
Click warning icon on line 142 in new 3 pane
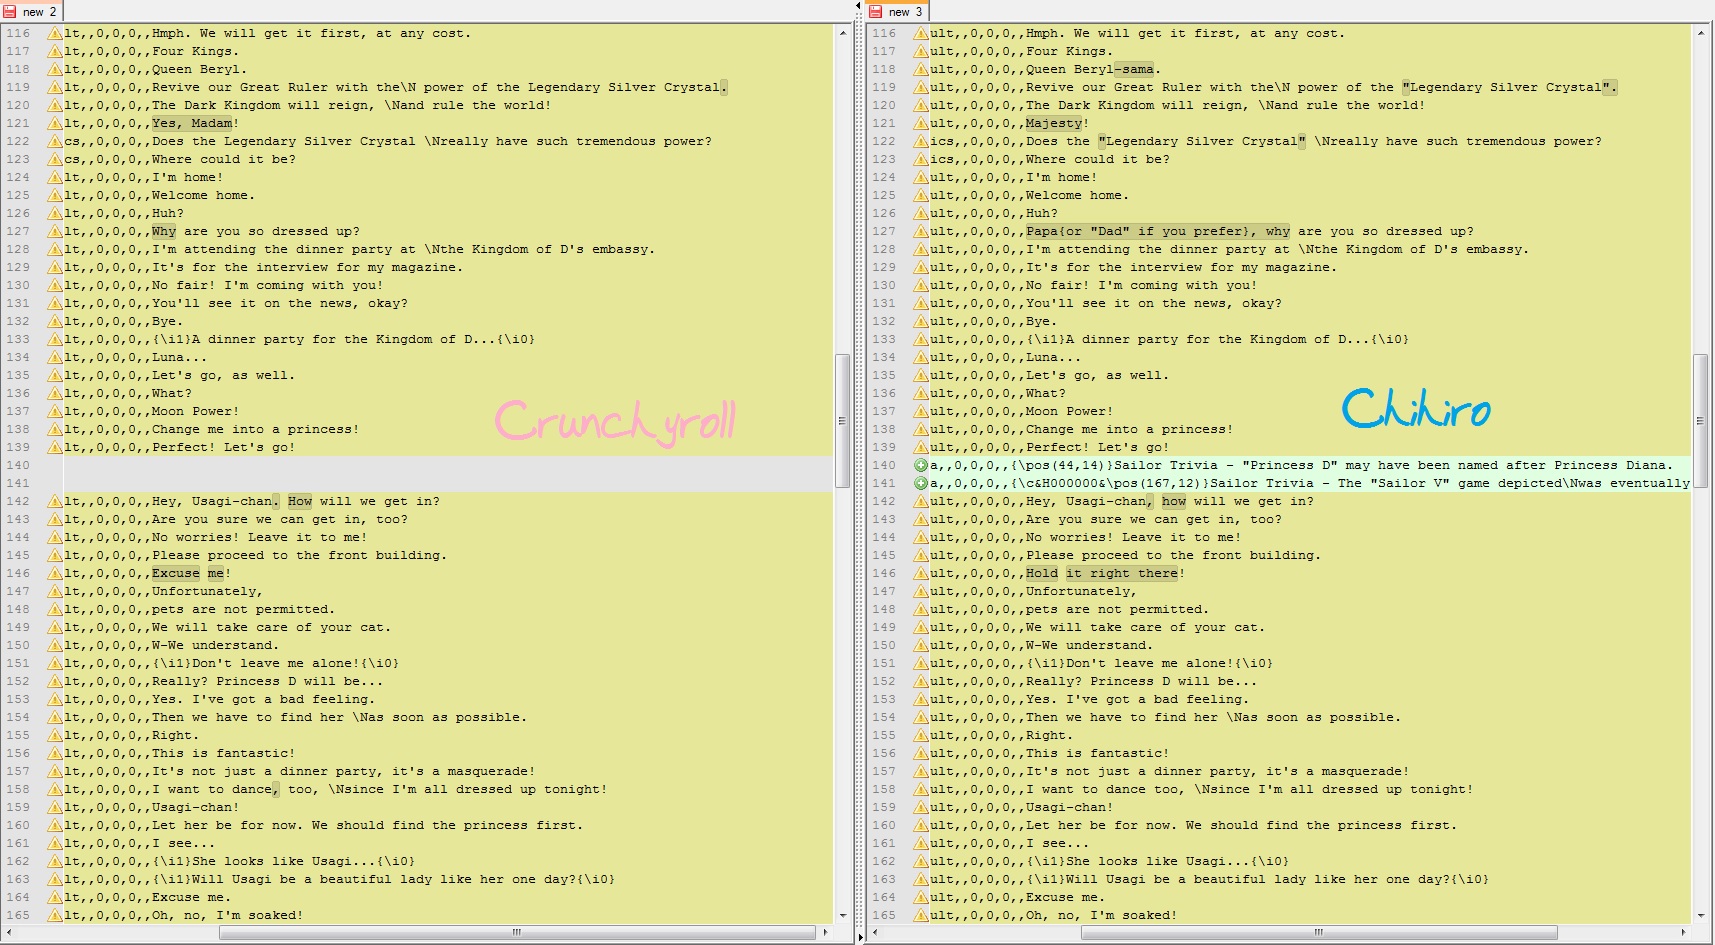(x=921, y=501)
